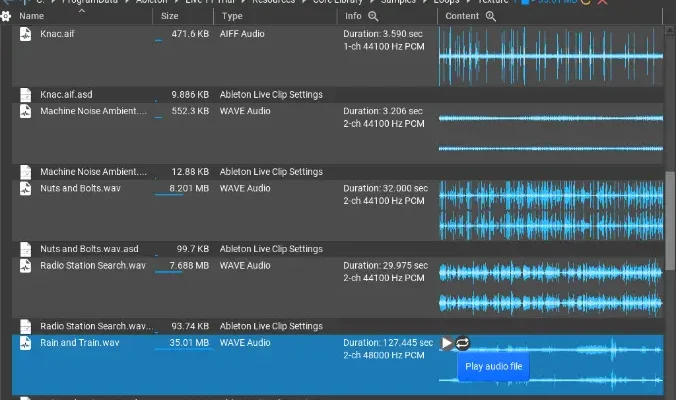Click the Rain and Train.wav file icon

point(26,343)
